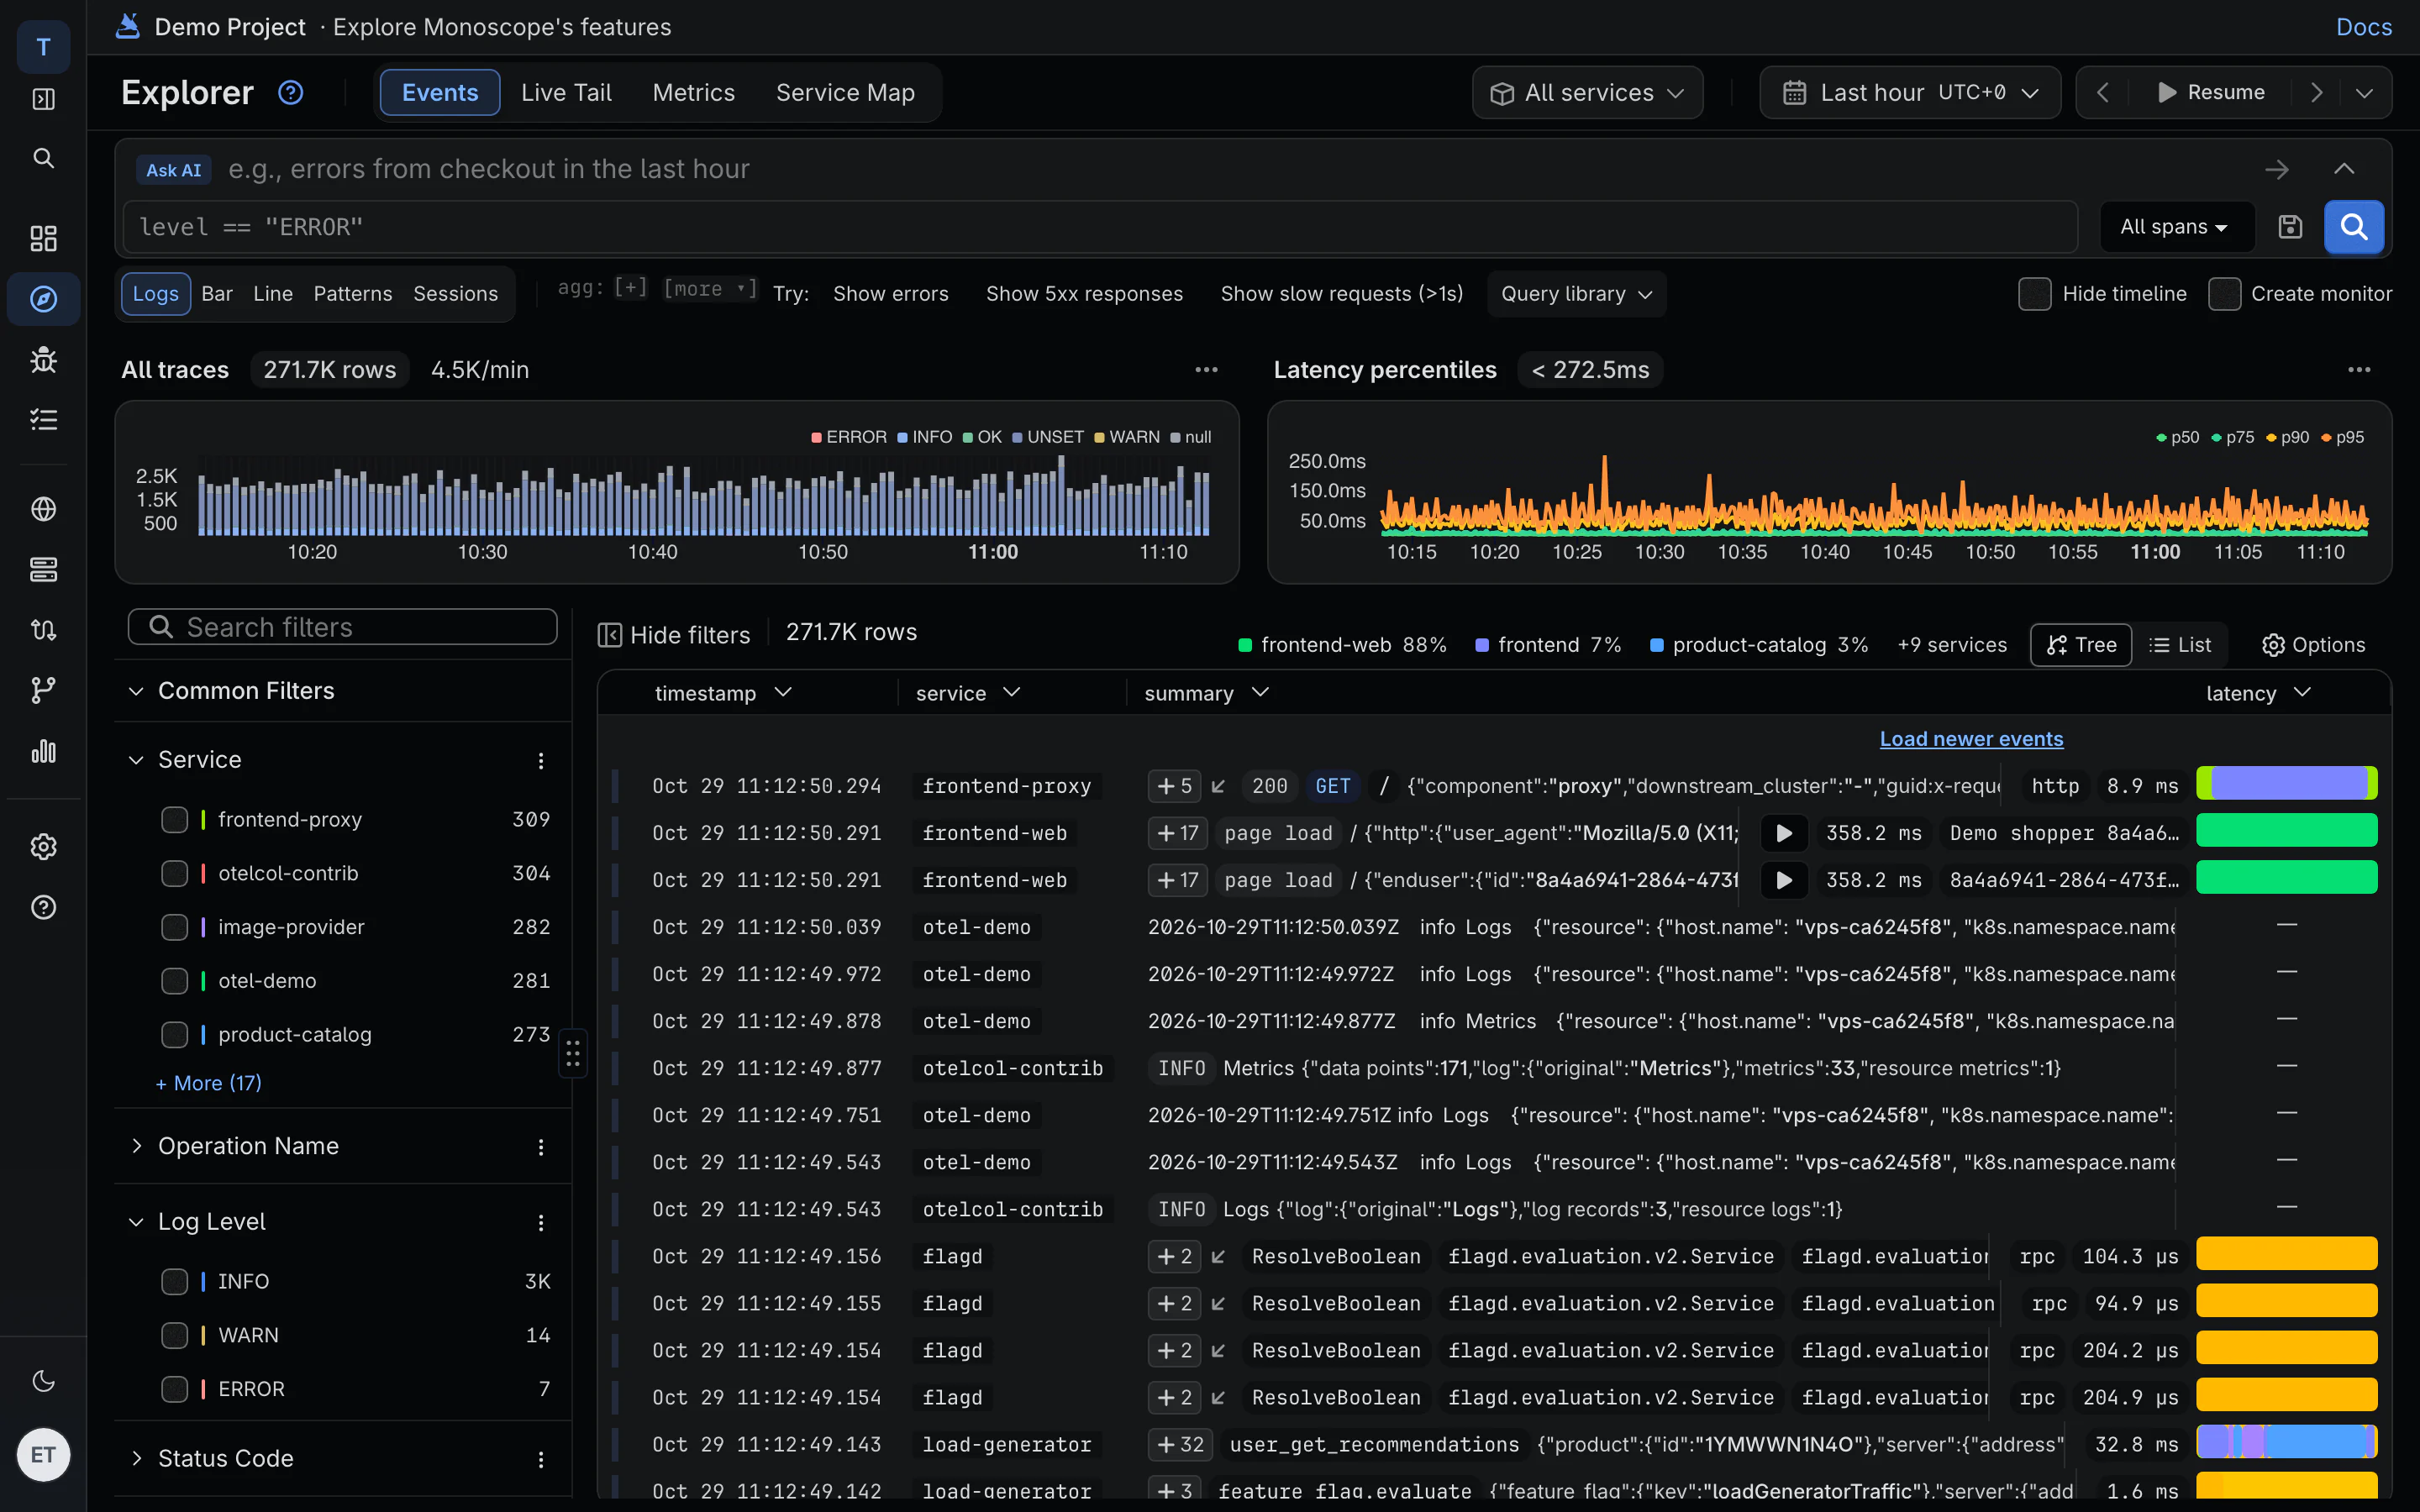Select the Patterns view tab

point(352,294)
